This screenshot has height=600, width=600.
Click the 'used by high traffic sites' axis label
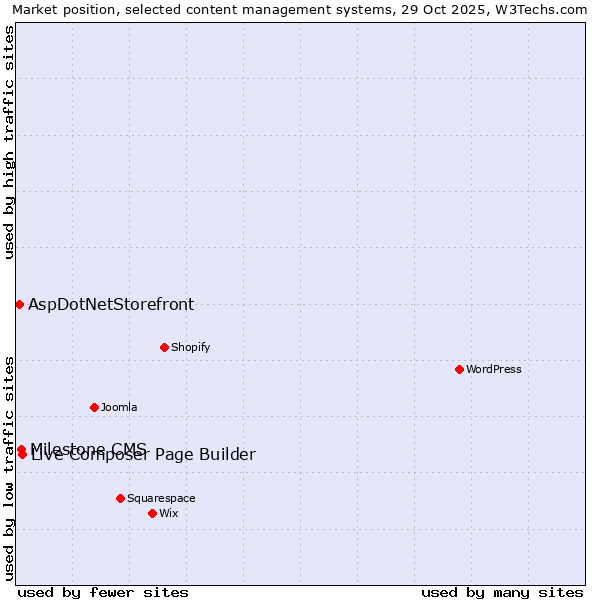(x=9, y=142)
